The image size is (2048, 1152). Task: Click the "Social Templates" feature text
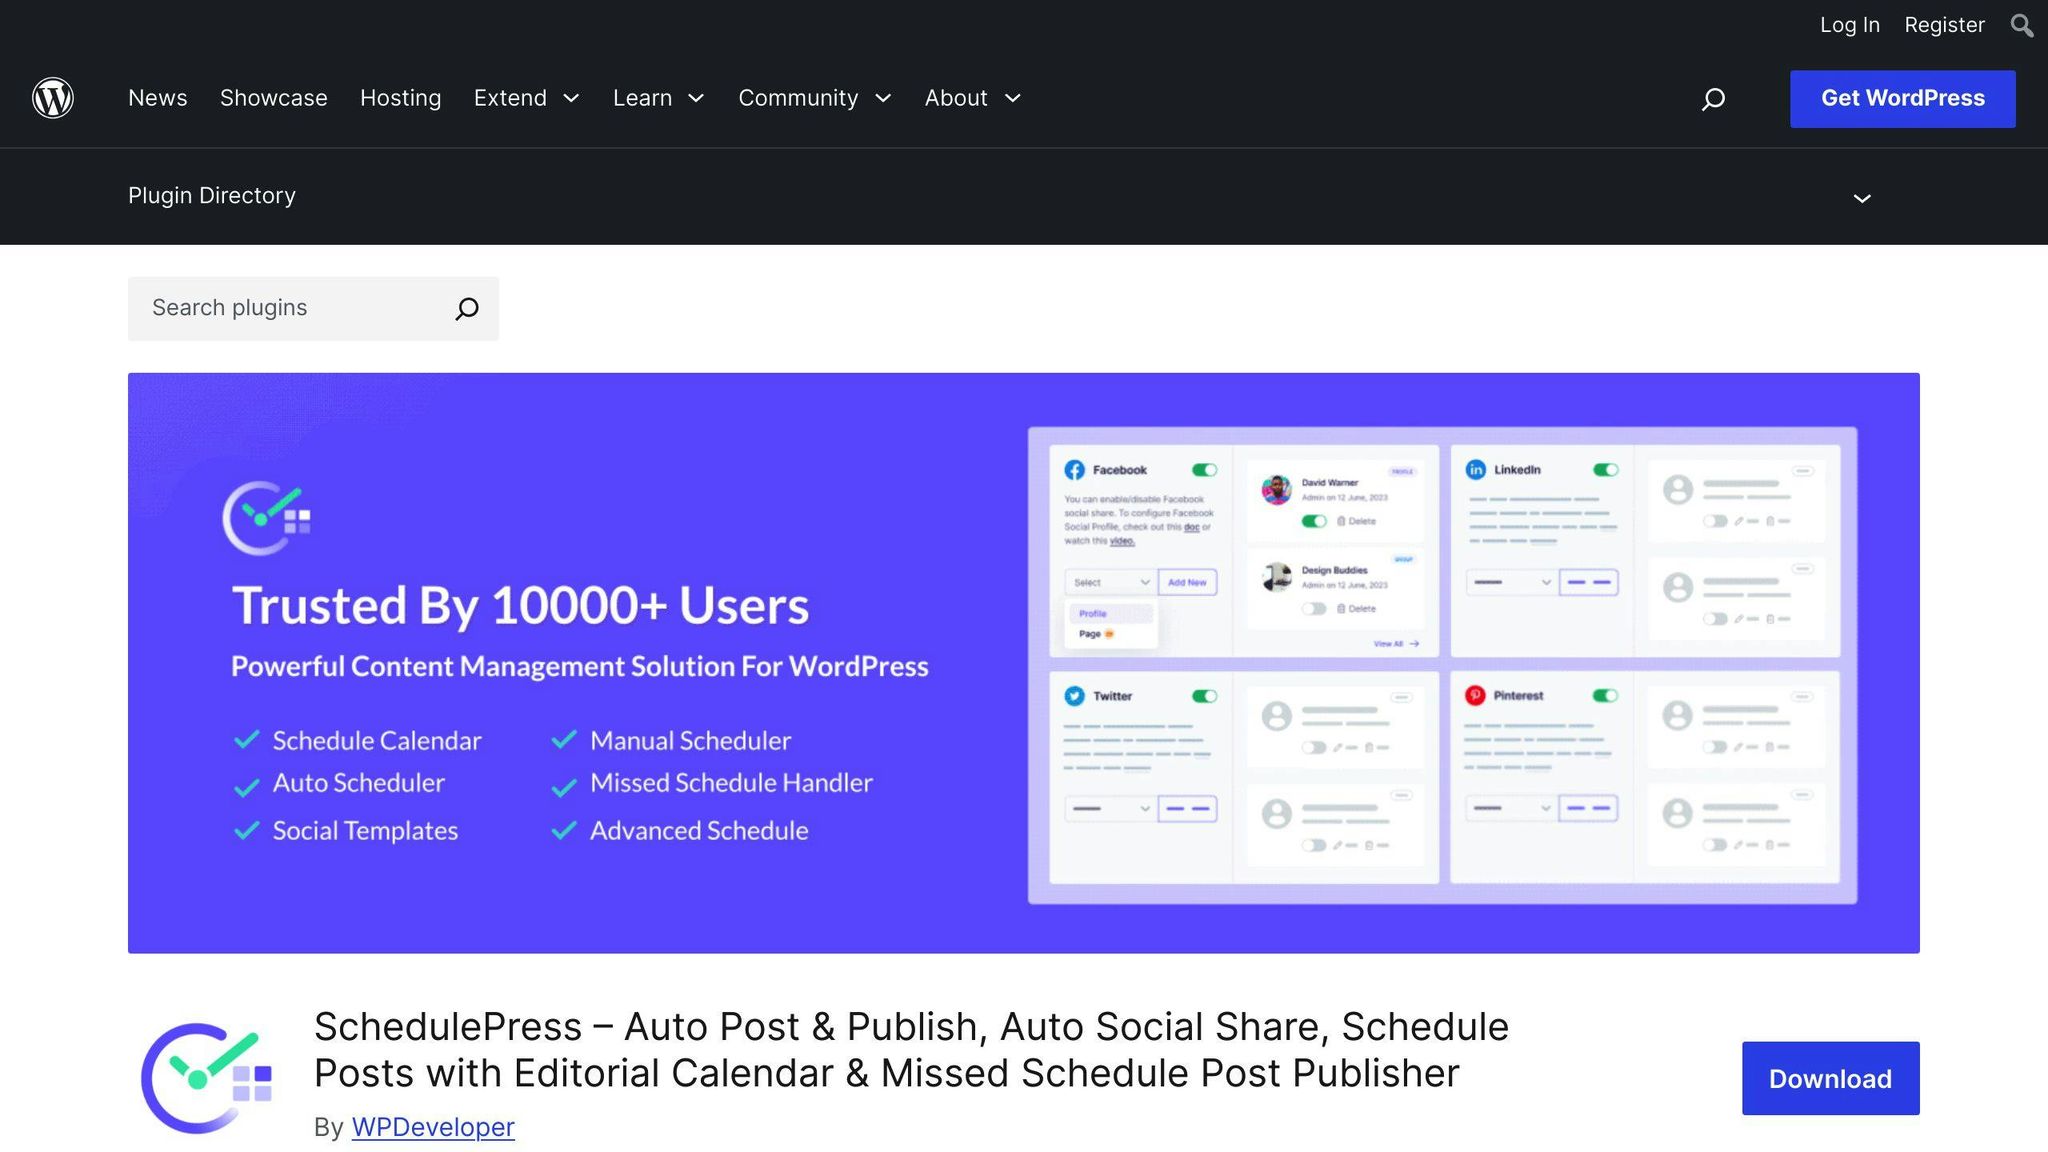[365, 831]
